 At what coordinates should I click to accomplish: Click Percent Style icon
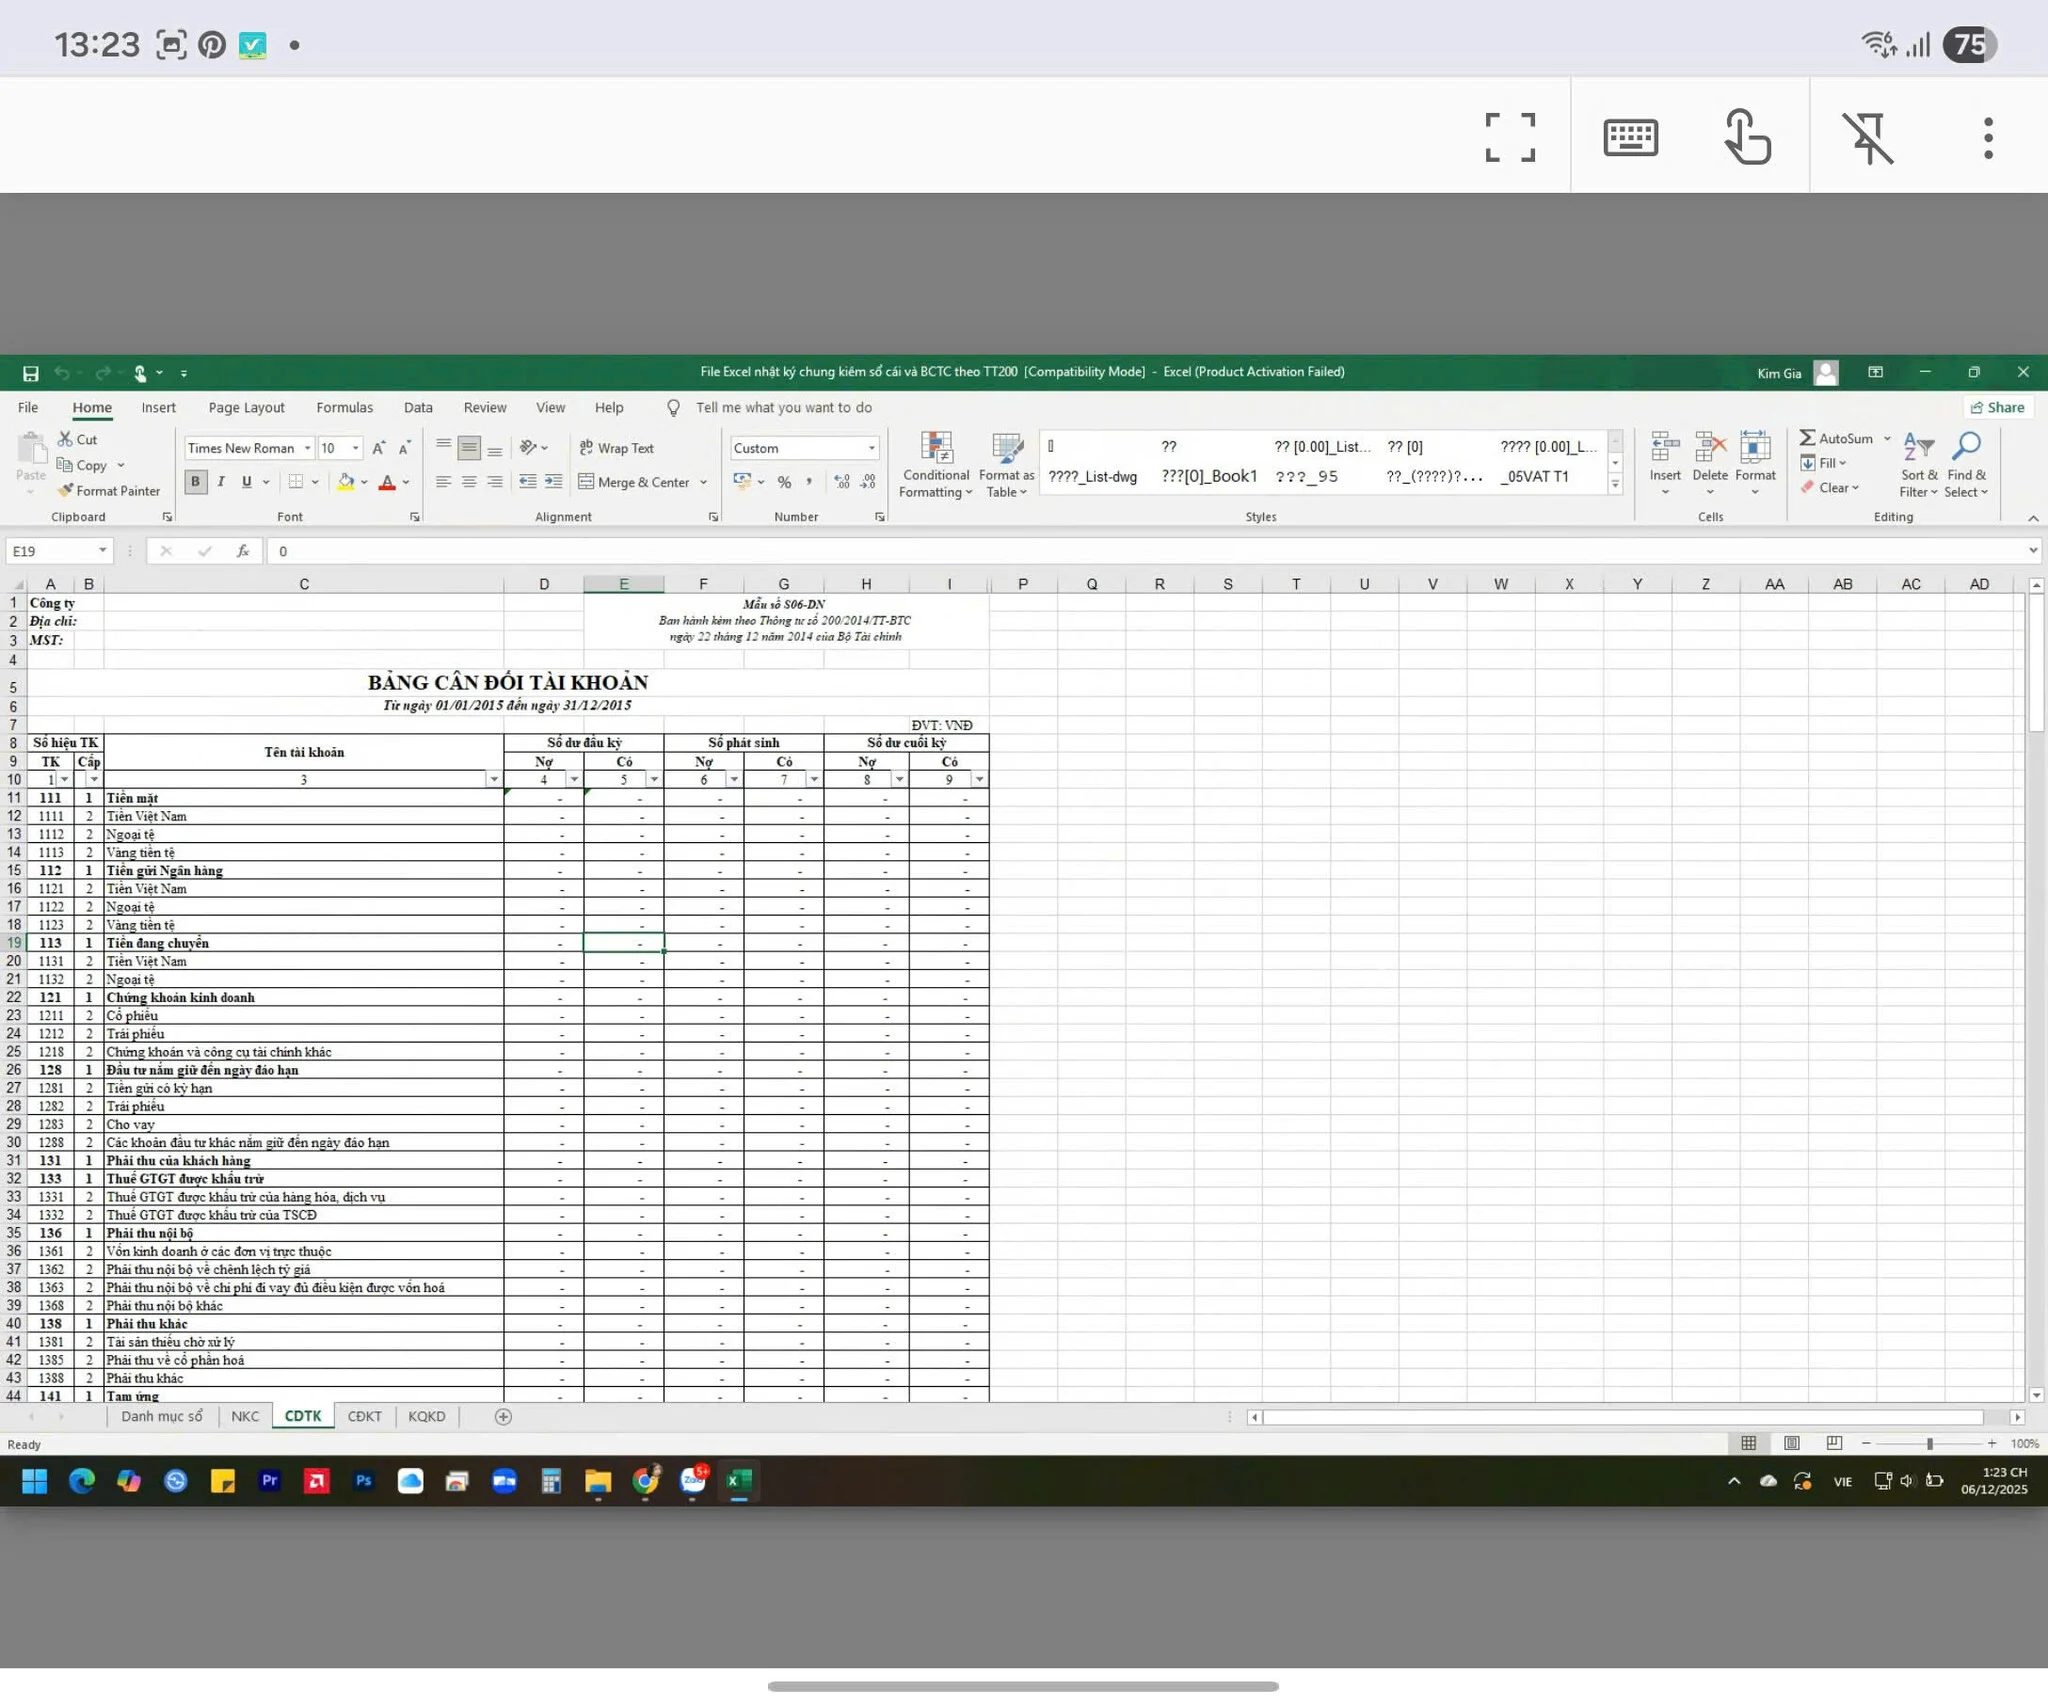[x=784, y=482]
